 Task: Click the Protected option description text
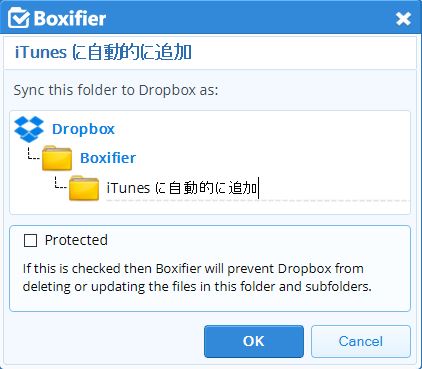pyautogui.click(x=197, y=277)
